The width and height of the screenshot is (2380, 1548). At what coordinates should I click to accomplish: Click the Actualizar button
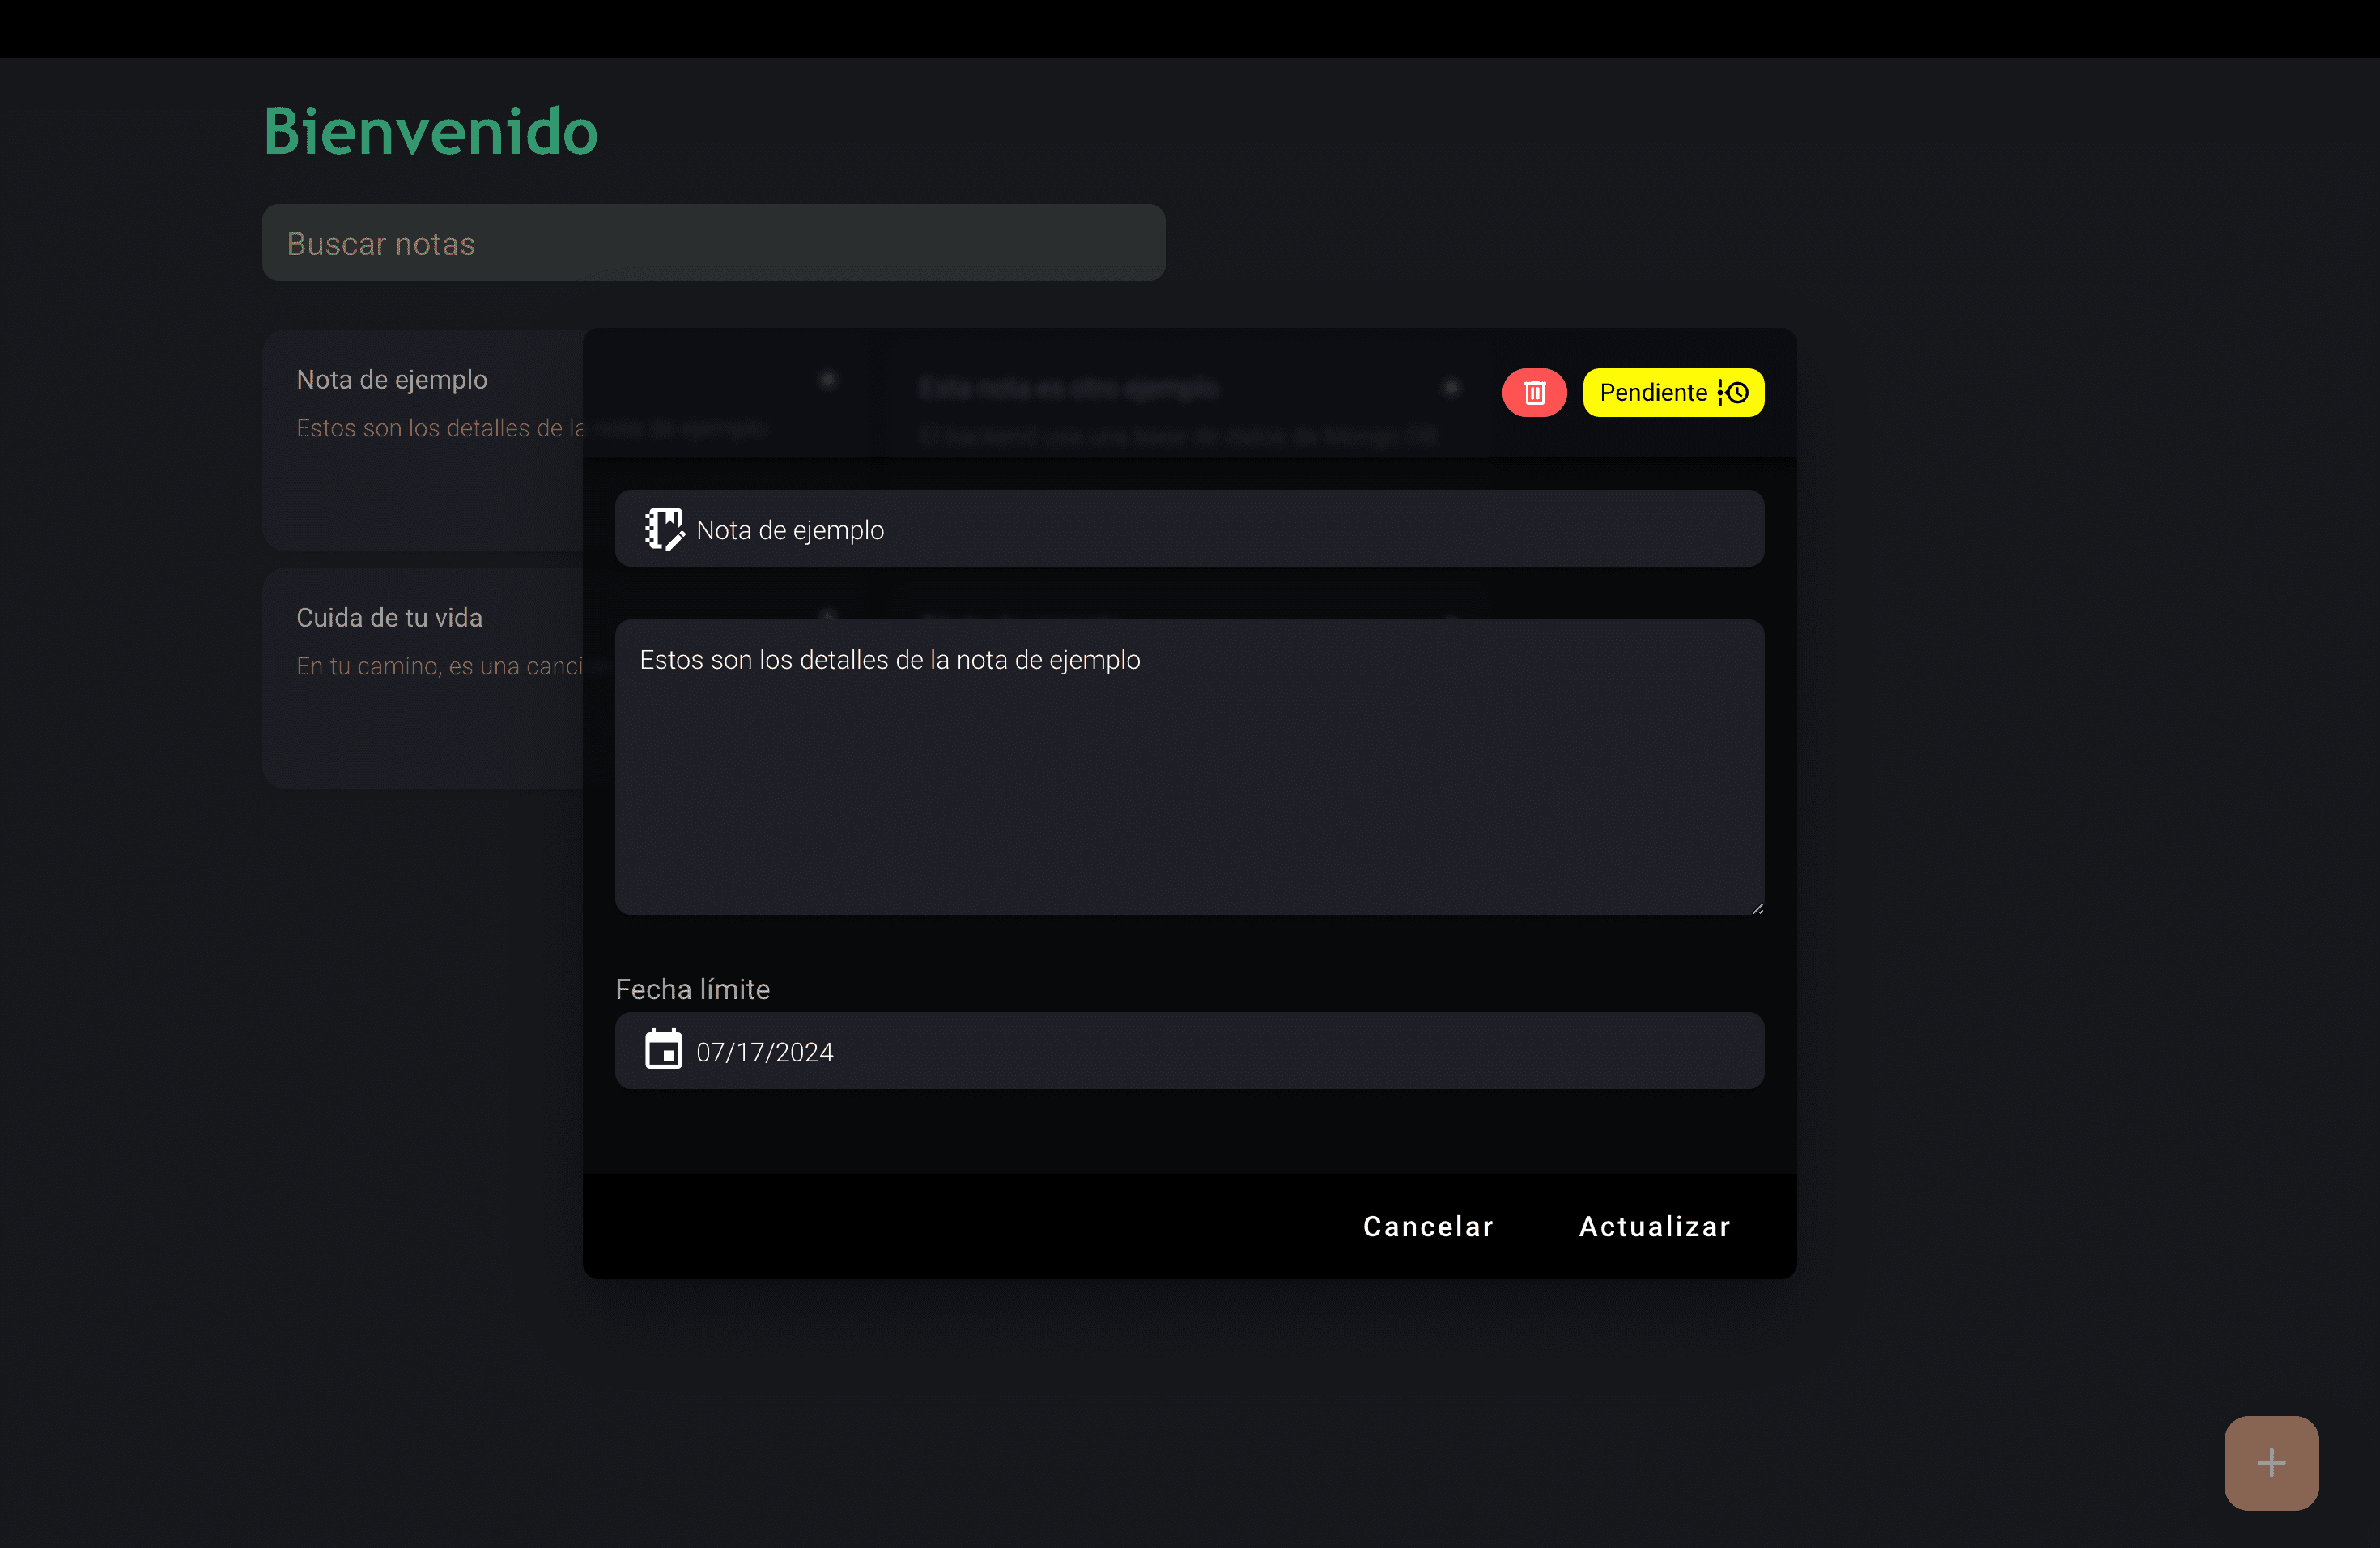coord(1654,1226)
